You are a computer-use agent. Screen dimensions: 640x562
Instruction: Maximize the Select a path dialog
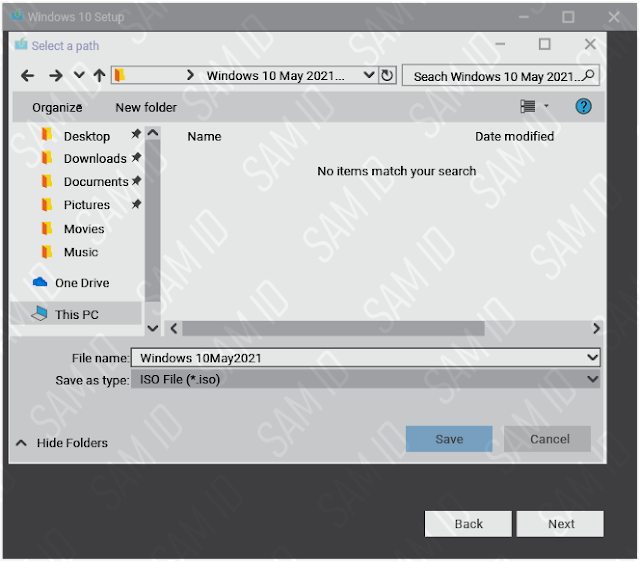pyautogui.click(x=544, y=44)
